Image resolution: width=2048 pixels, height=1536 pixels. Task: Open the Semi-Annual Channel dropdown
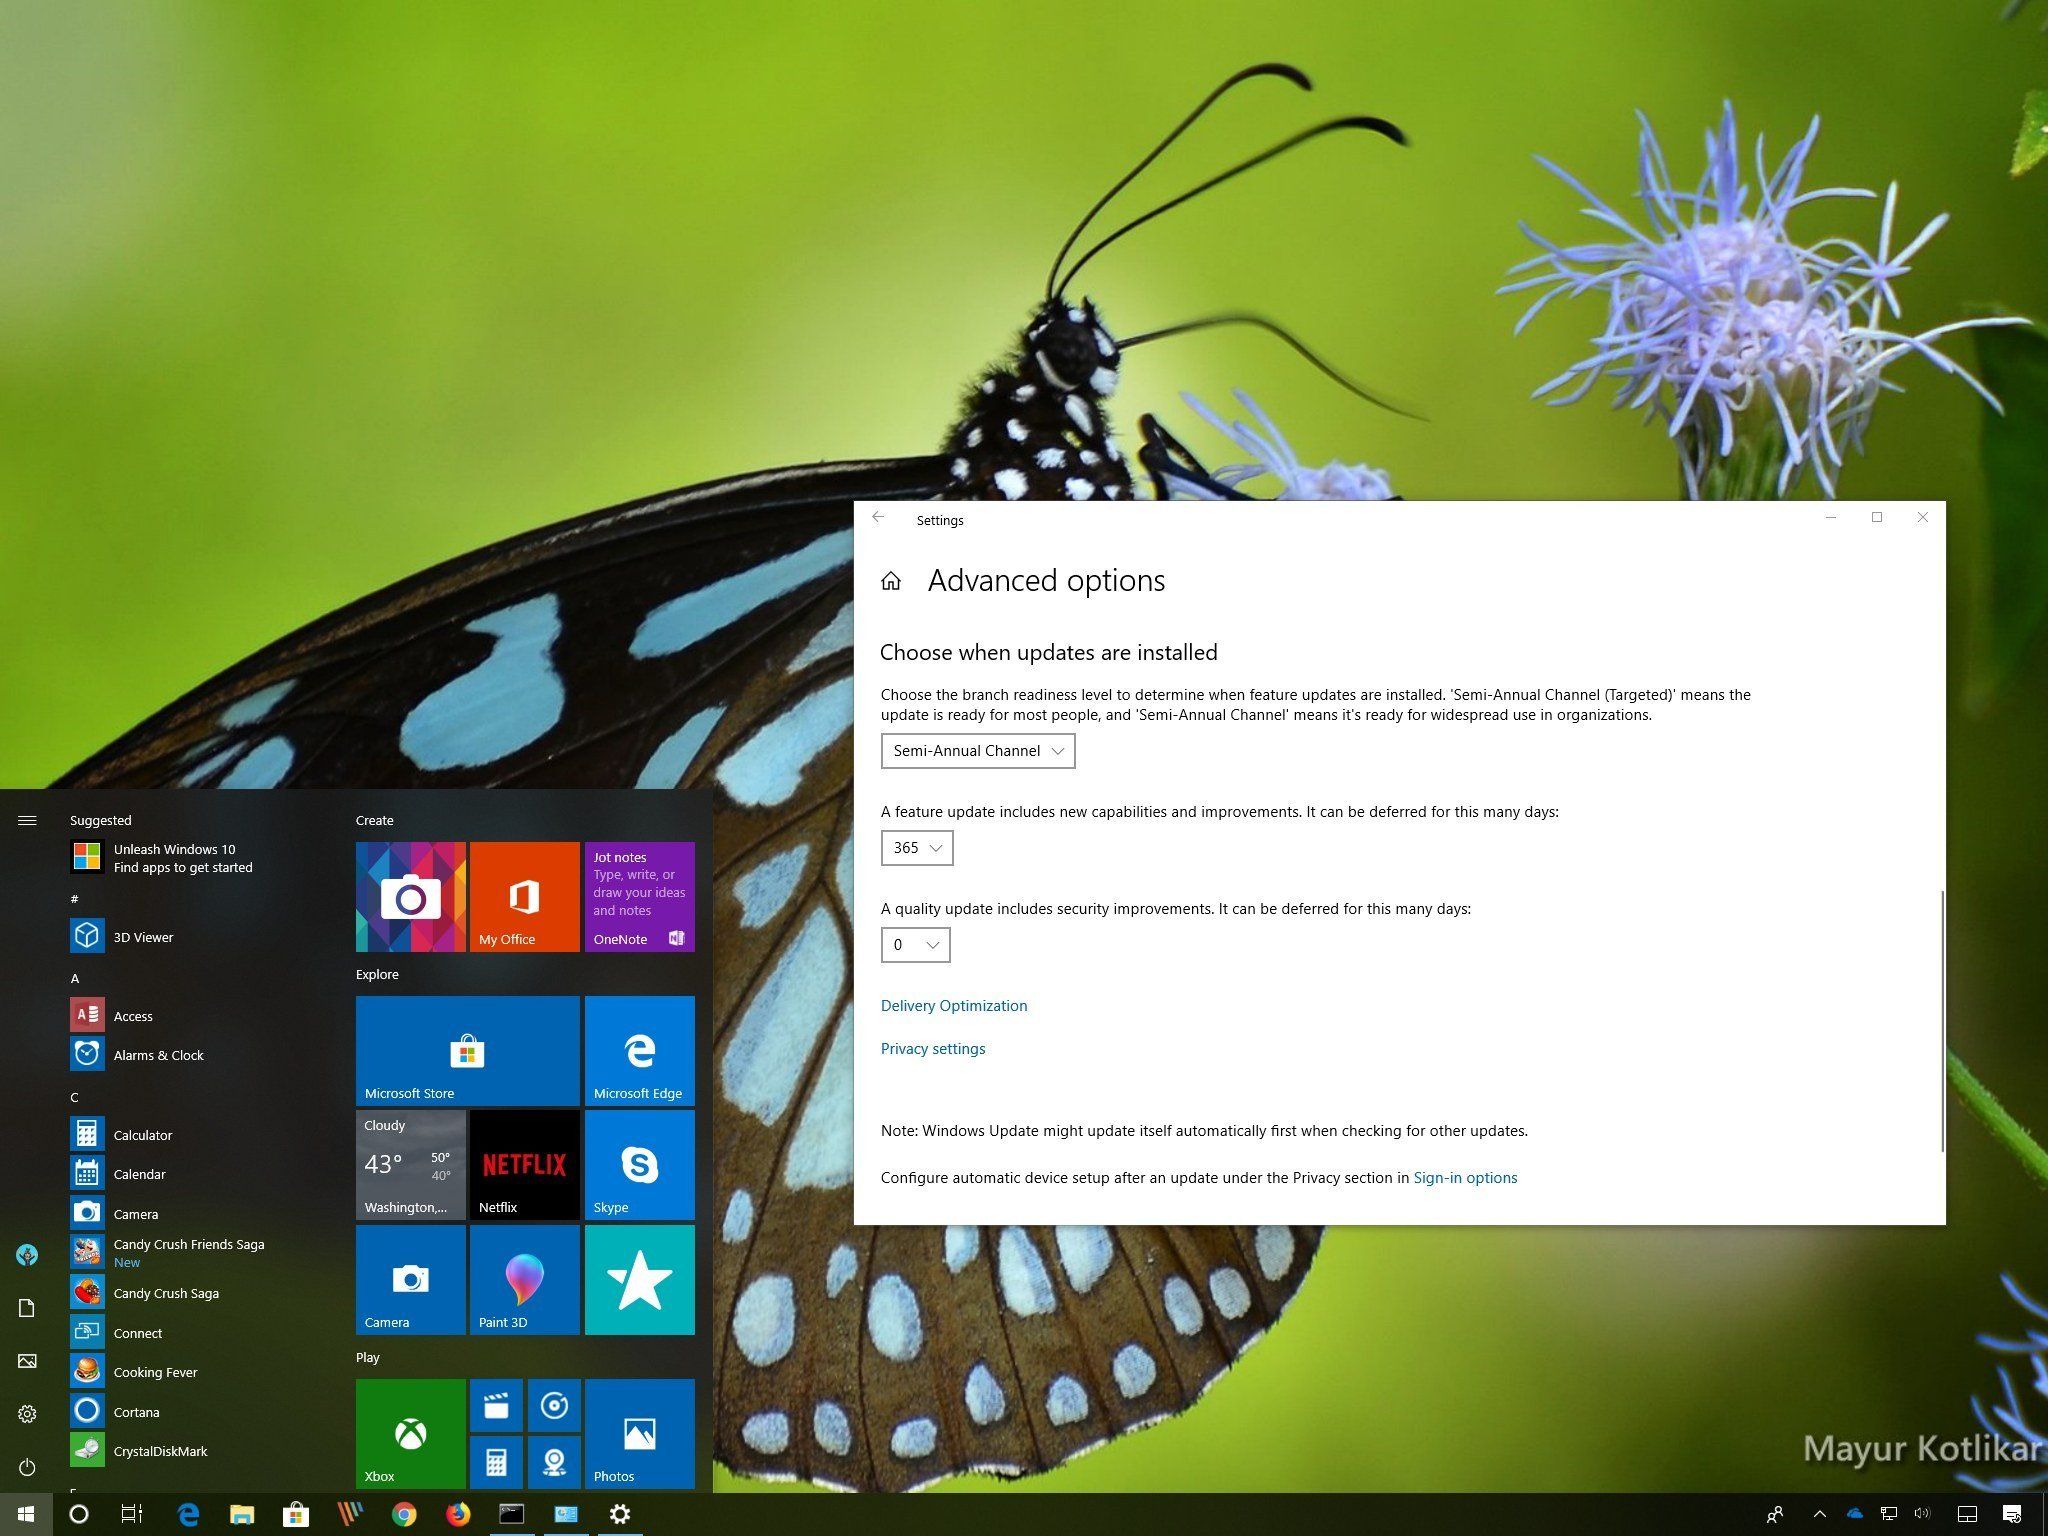coord(978,751)
